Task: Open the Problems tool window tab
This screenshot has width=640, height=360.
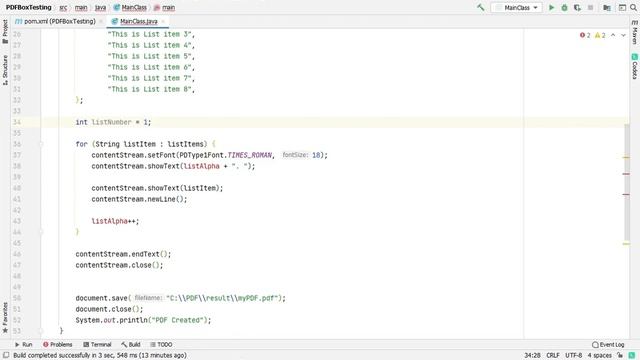Action: pyautogui.click(x=58, y=344)
